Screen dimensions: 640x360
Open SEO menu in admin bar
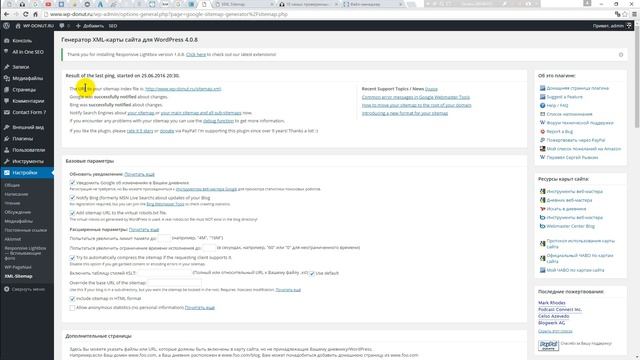(x=113, y=26)
